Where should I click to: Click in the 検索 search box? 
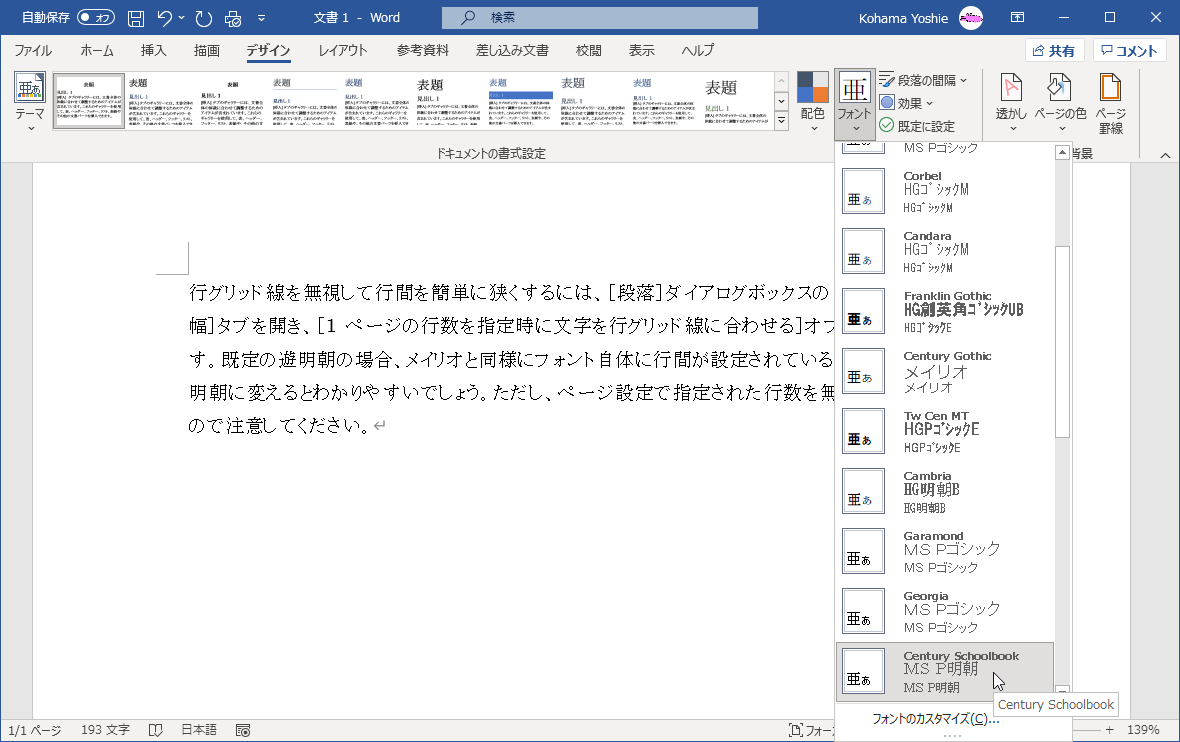tap(600, 17)
